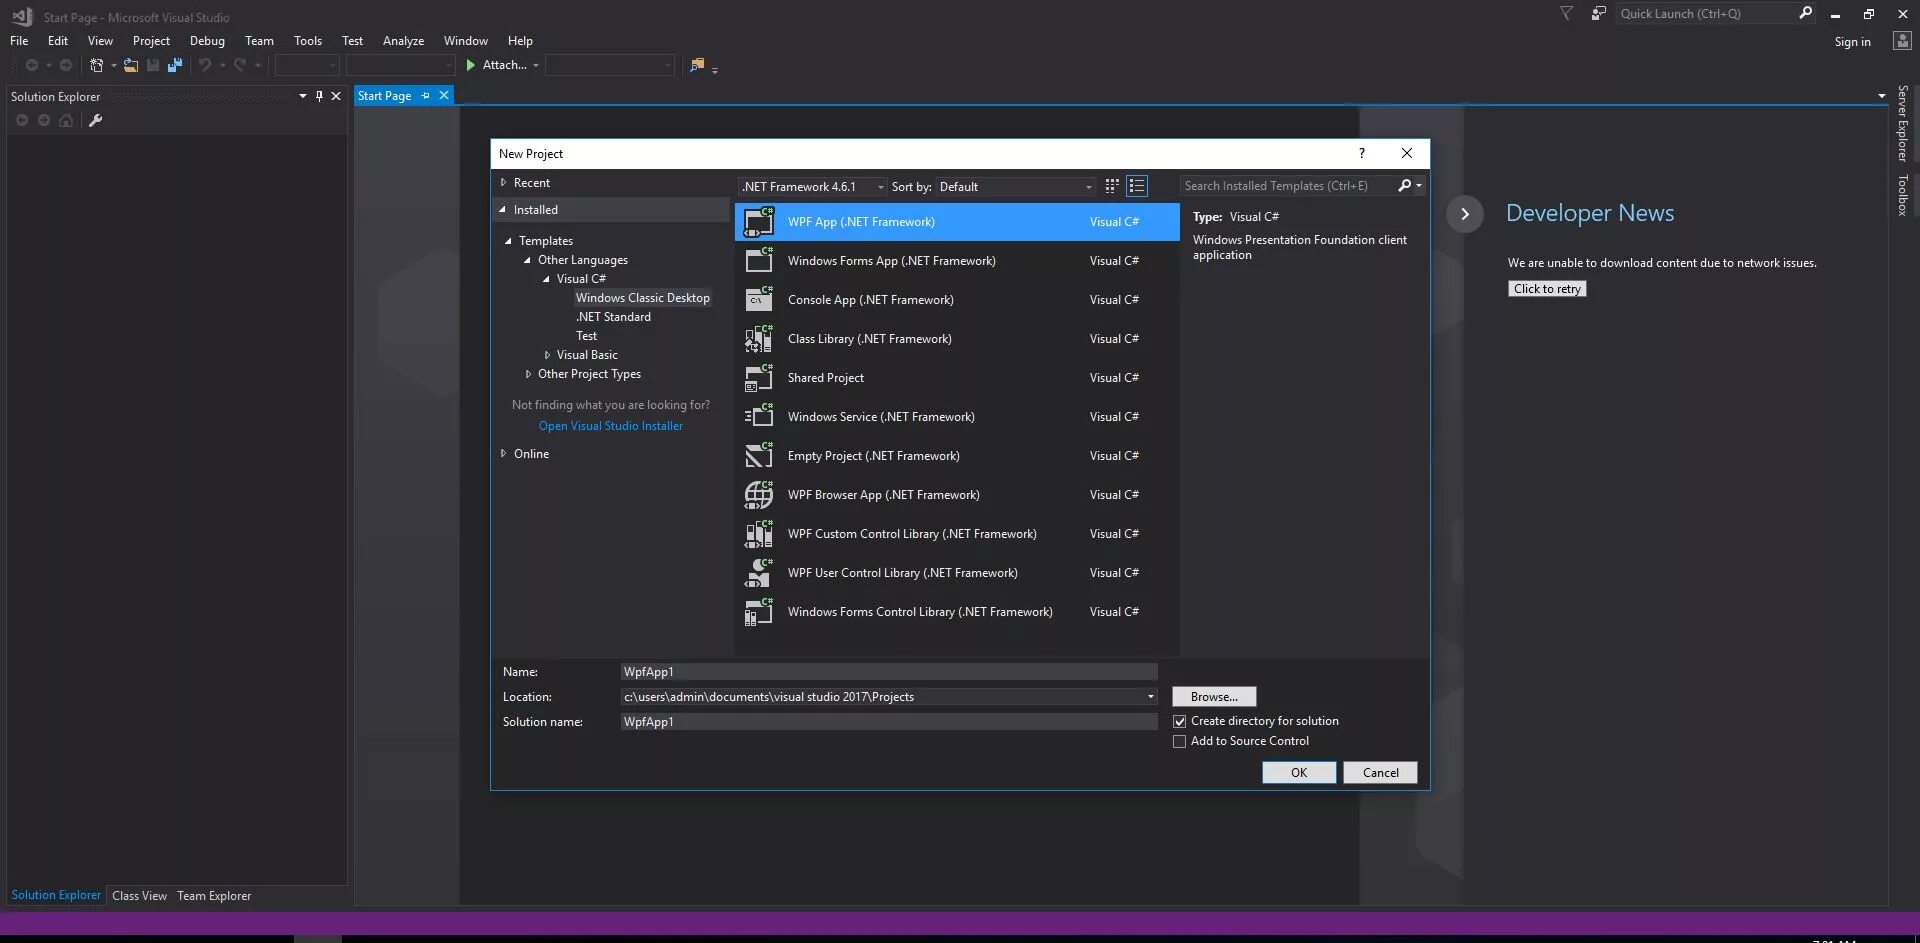Viewport: 1920px width, 943px height.
Task: Click the Class Library template icon
Action: [759, 338]
